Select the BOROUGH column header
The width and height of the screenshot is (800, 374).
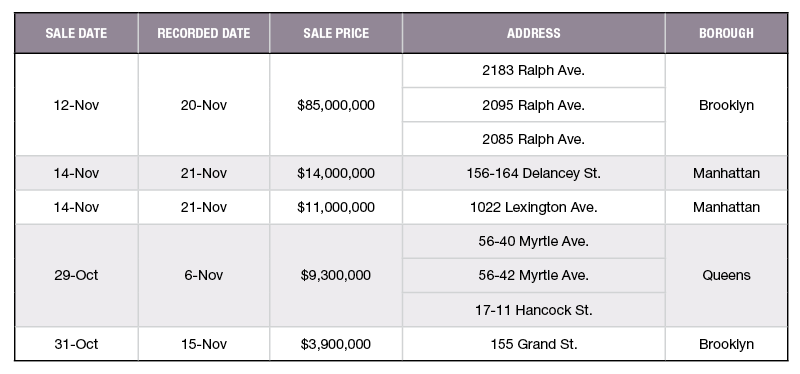(x=726, y=33)
